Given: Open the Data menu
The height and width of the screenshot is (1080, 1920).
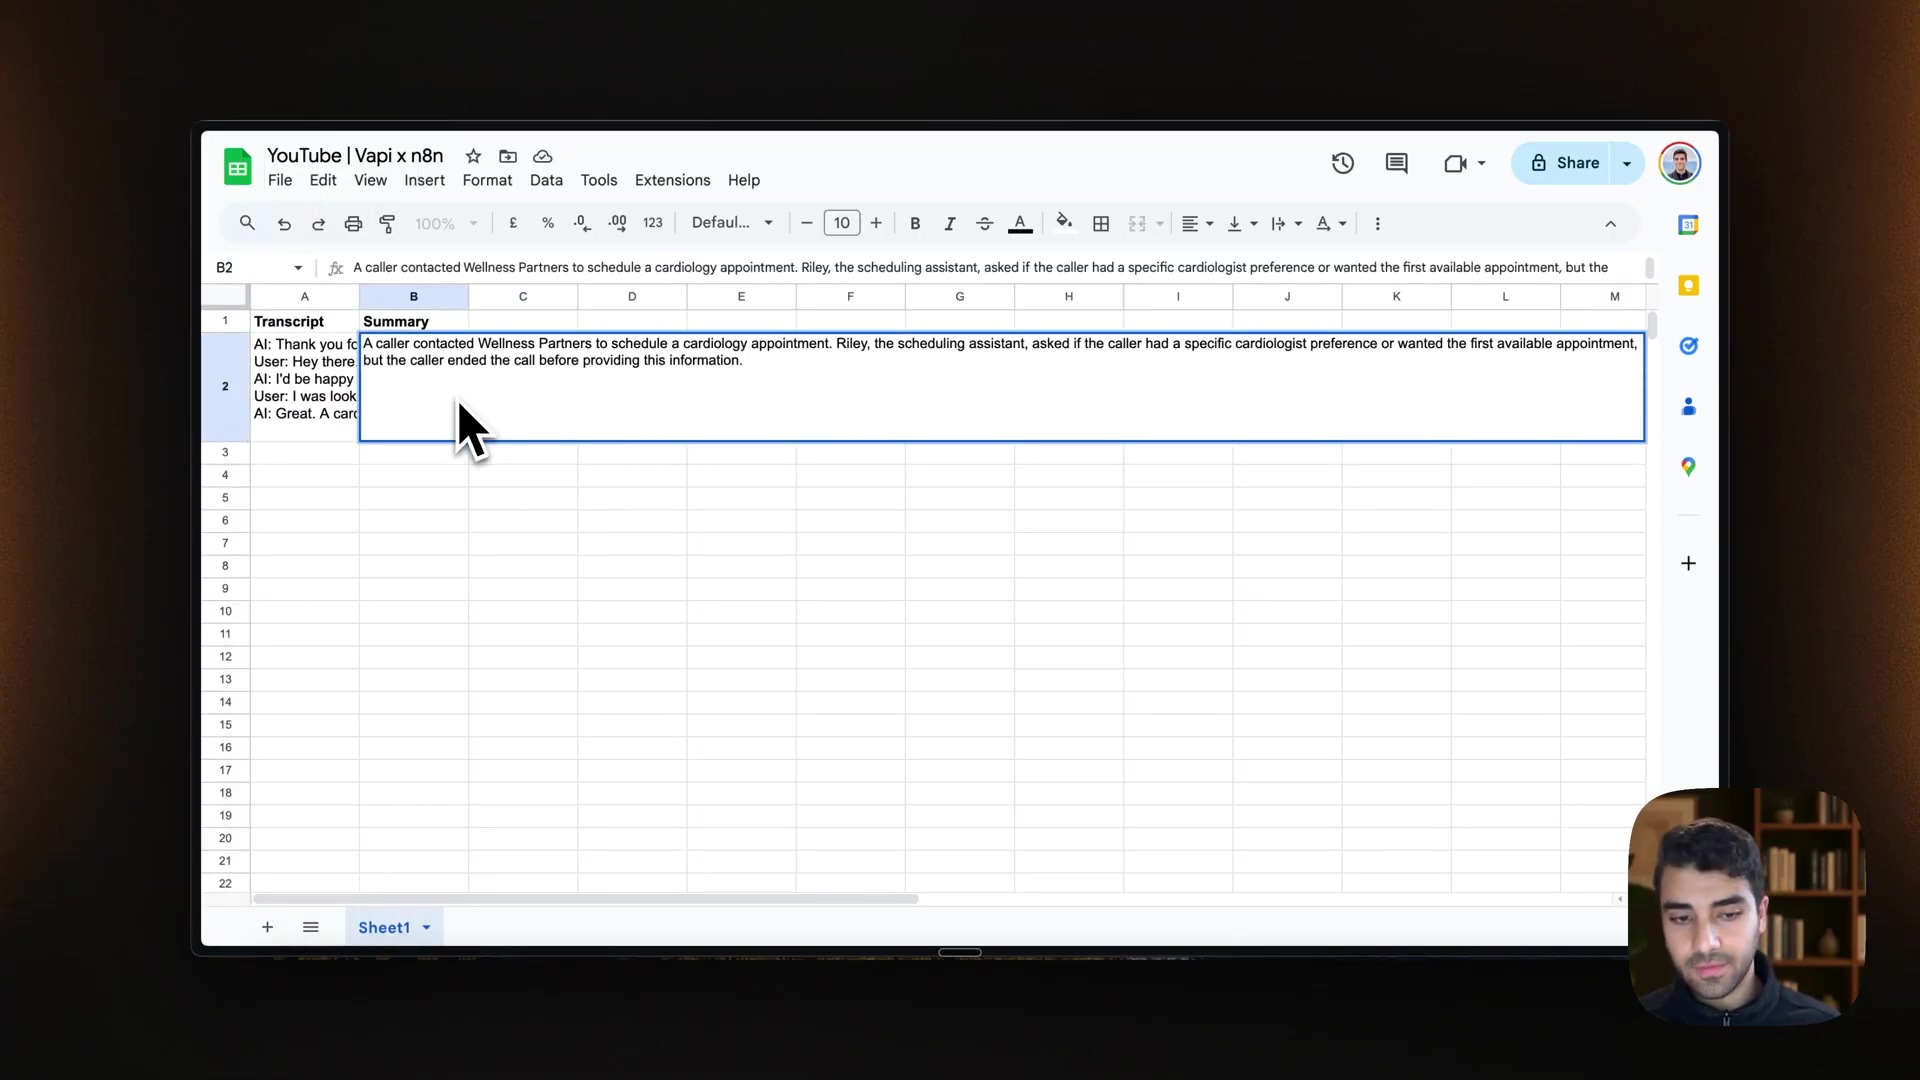Looking at the screenshot, I should pos(546,180).
